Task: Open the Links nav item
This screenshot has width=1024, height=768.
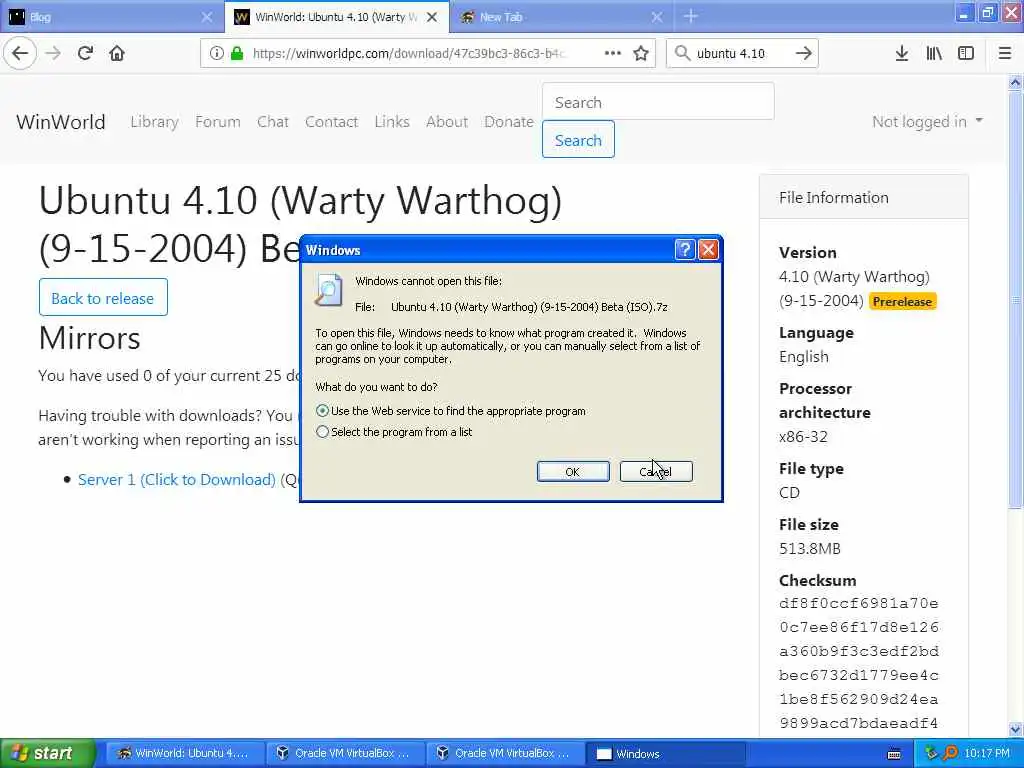Action: pyautogui.click(x=392, y=121)
